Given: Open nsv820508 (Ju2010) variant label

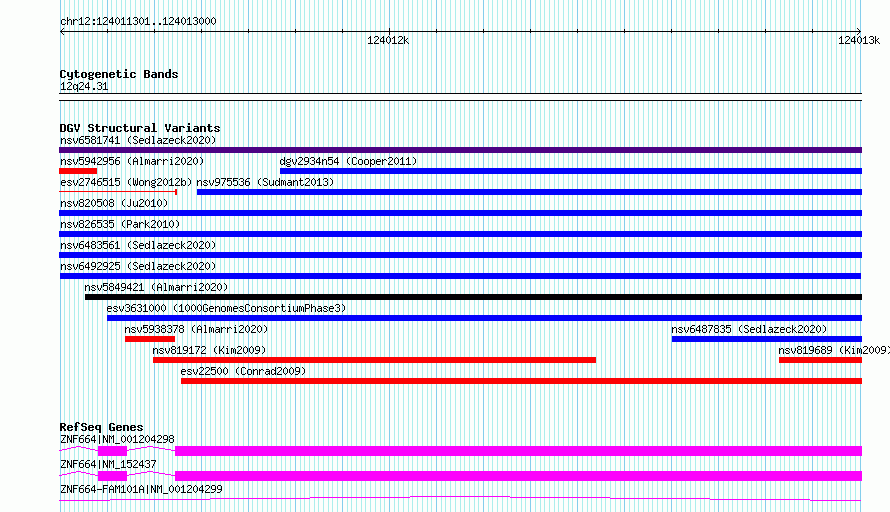Looking at the screenshot, I should [x=114, y=203].
